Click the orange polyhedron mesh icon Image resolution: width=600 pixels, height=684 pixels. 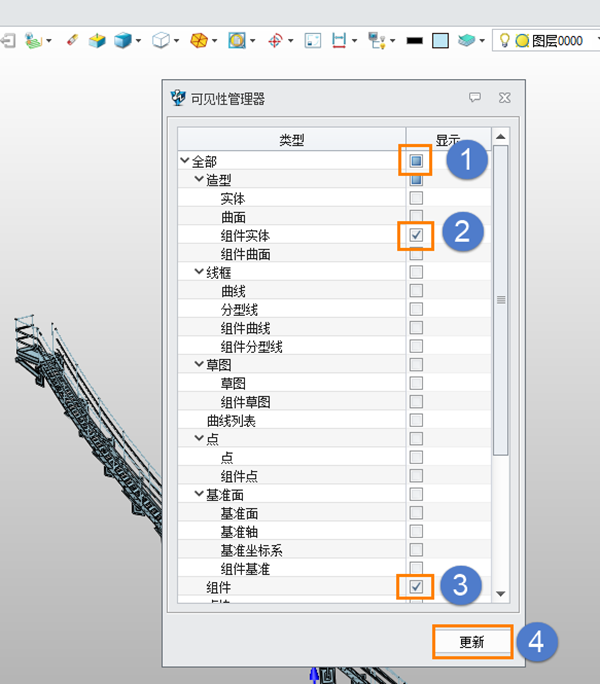199,41
